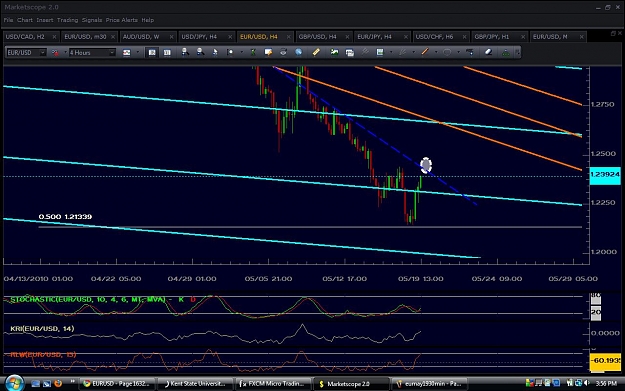The width and height of the screenshot is (625, 391).
Task: Click the second window-layout icon
Action: [167, 53]
